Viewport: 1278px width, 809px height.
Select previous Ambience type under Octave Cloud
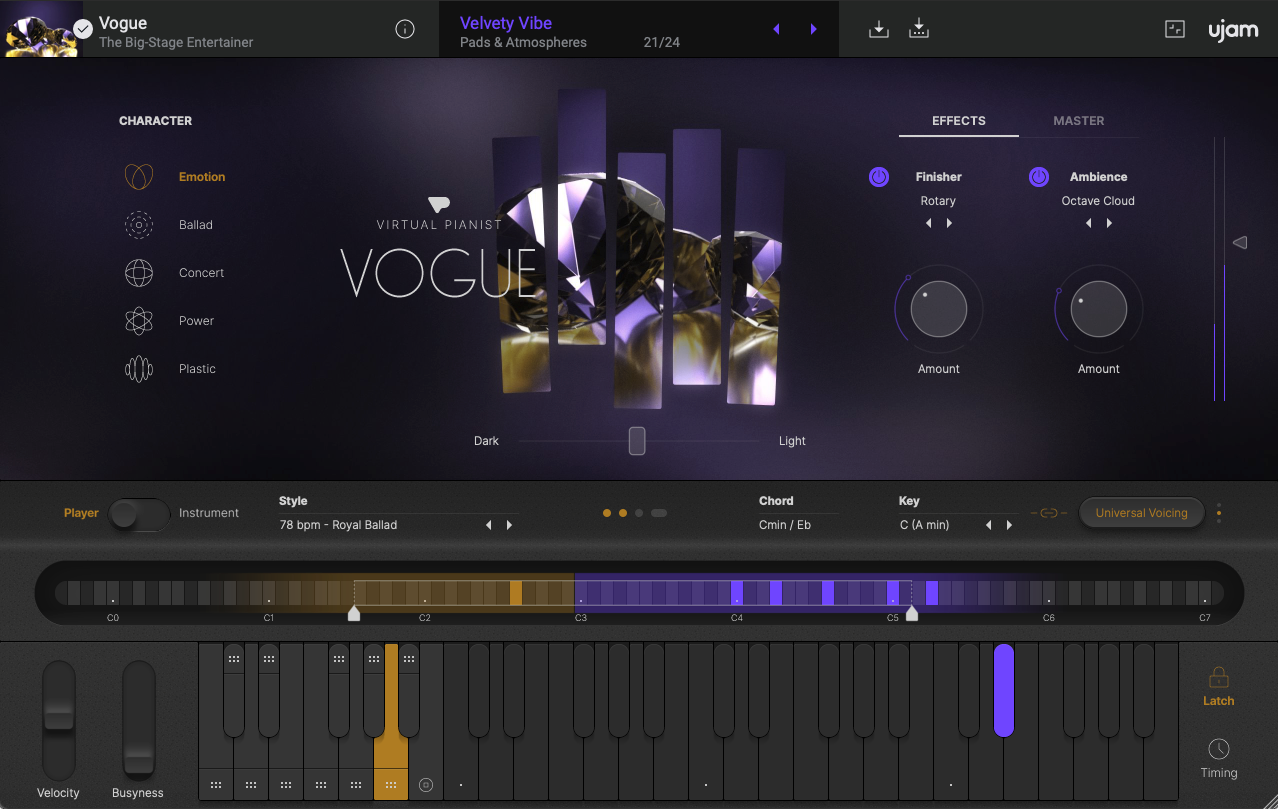(x=1088, y=223)
